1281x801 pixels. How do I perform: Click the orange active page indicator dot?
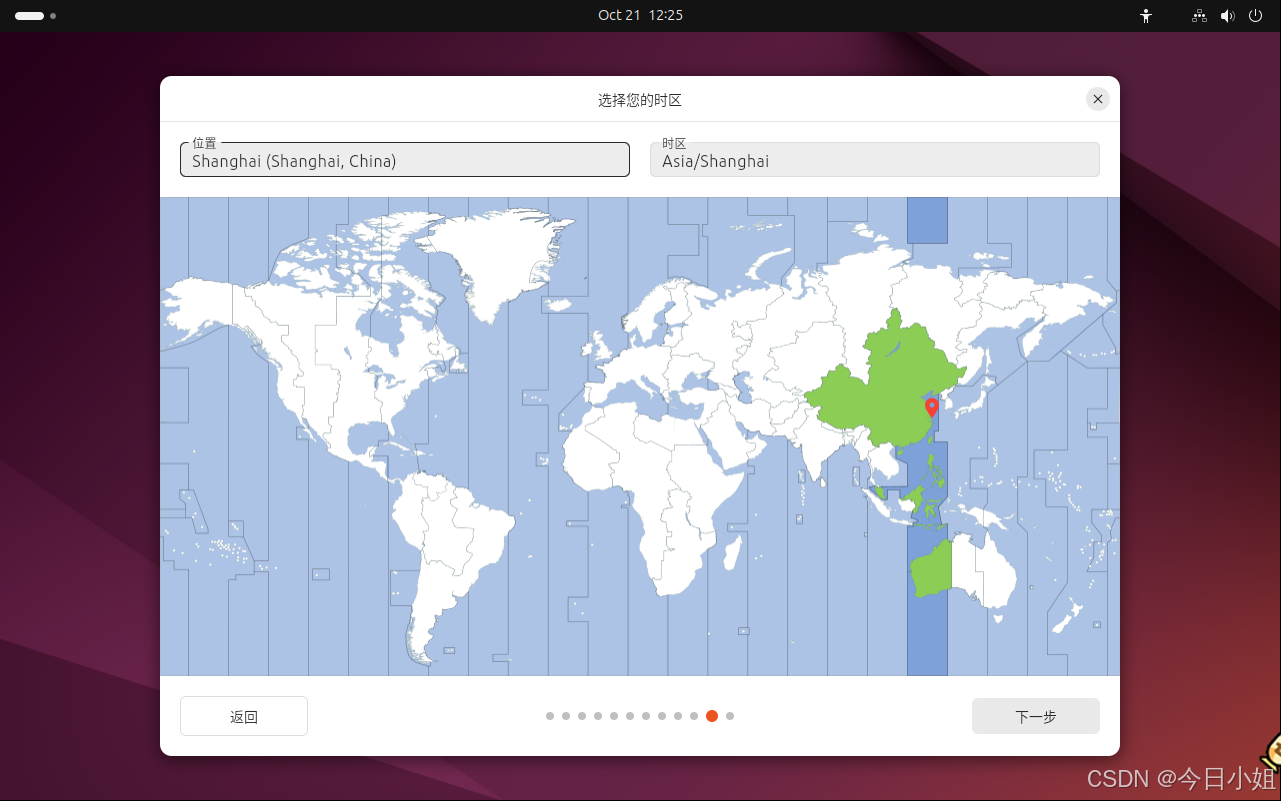click(711, 716)
